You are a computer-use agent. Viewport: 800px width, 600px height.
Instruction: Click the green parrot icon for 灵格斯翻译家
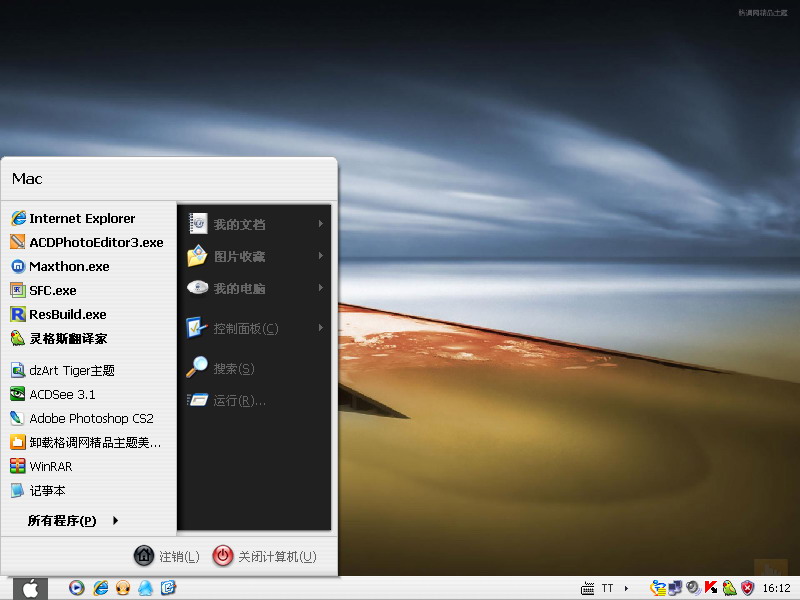pos(18,338)
